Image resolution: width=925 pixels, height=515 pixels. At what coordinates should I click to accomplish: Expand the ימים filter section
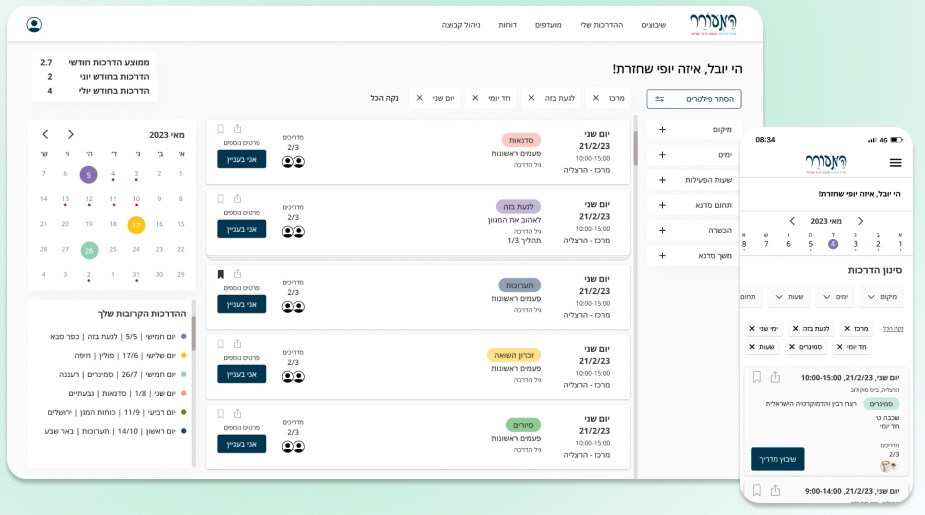(694, 155)
